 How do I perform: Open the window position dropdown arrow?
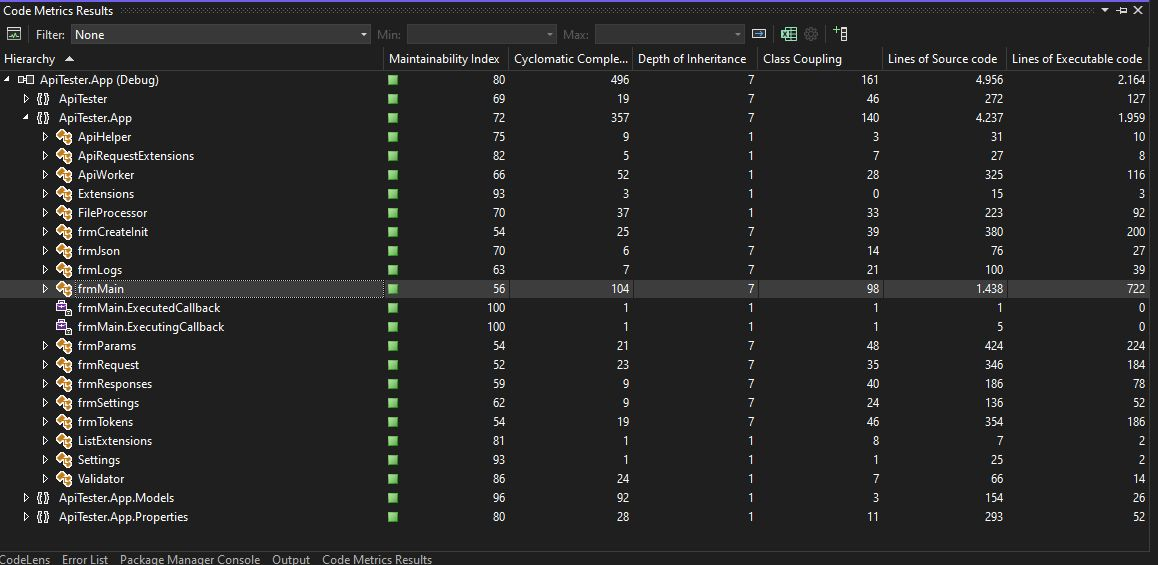click(1105, 10)
